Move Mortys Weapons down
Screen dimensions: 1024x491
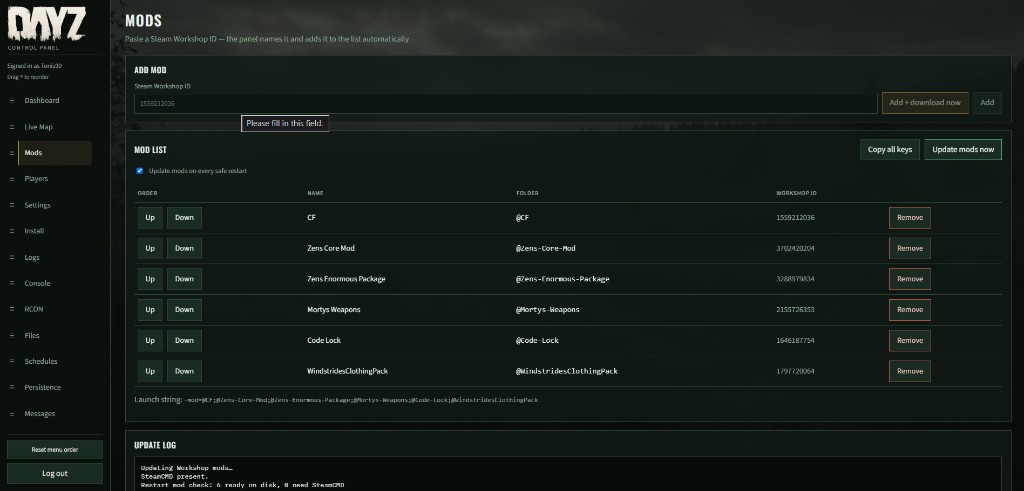coord(184,309)
